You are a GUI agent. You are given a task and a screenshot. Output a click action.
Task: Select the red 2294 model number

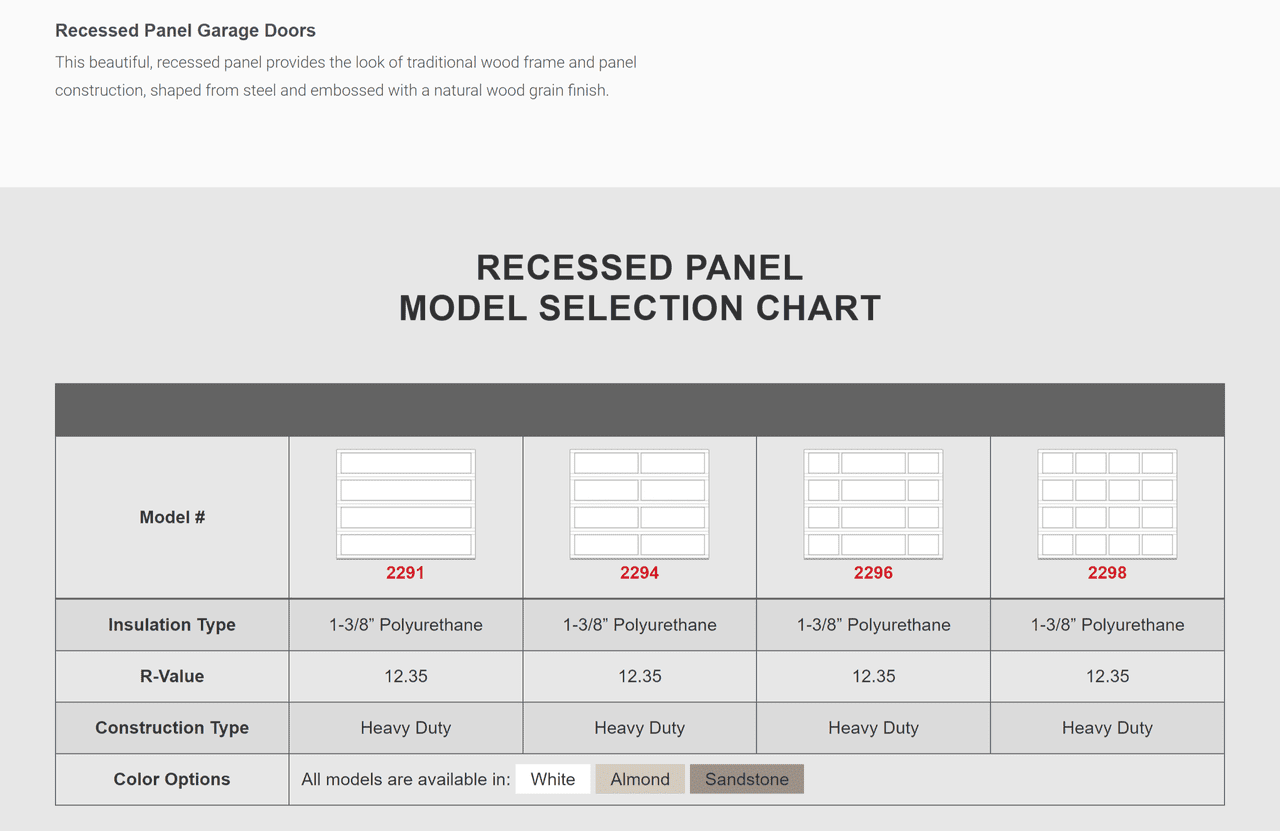(640, 573)
